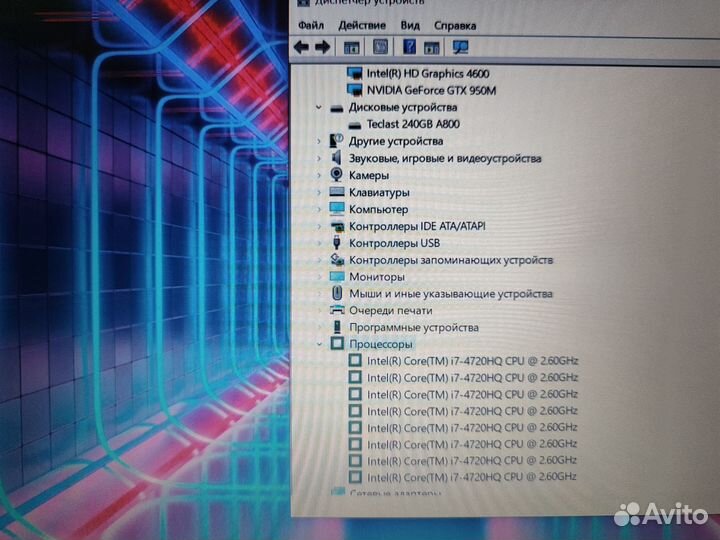Screen dimensions: 720x540
Task: Toggle the console tree toolbar icon
Action: [351, 47]
